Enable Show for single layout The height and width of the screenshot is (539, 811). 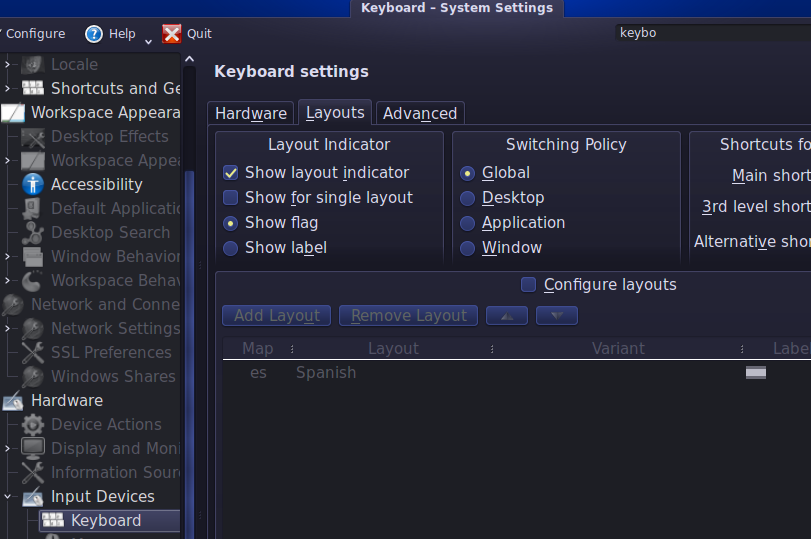[x=231, y=198]
